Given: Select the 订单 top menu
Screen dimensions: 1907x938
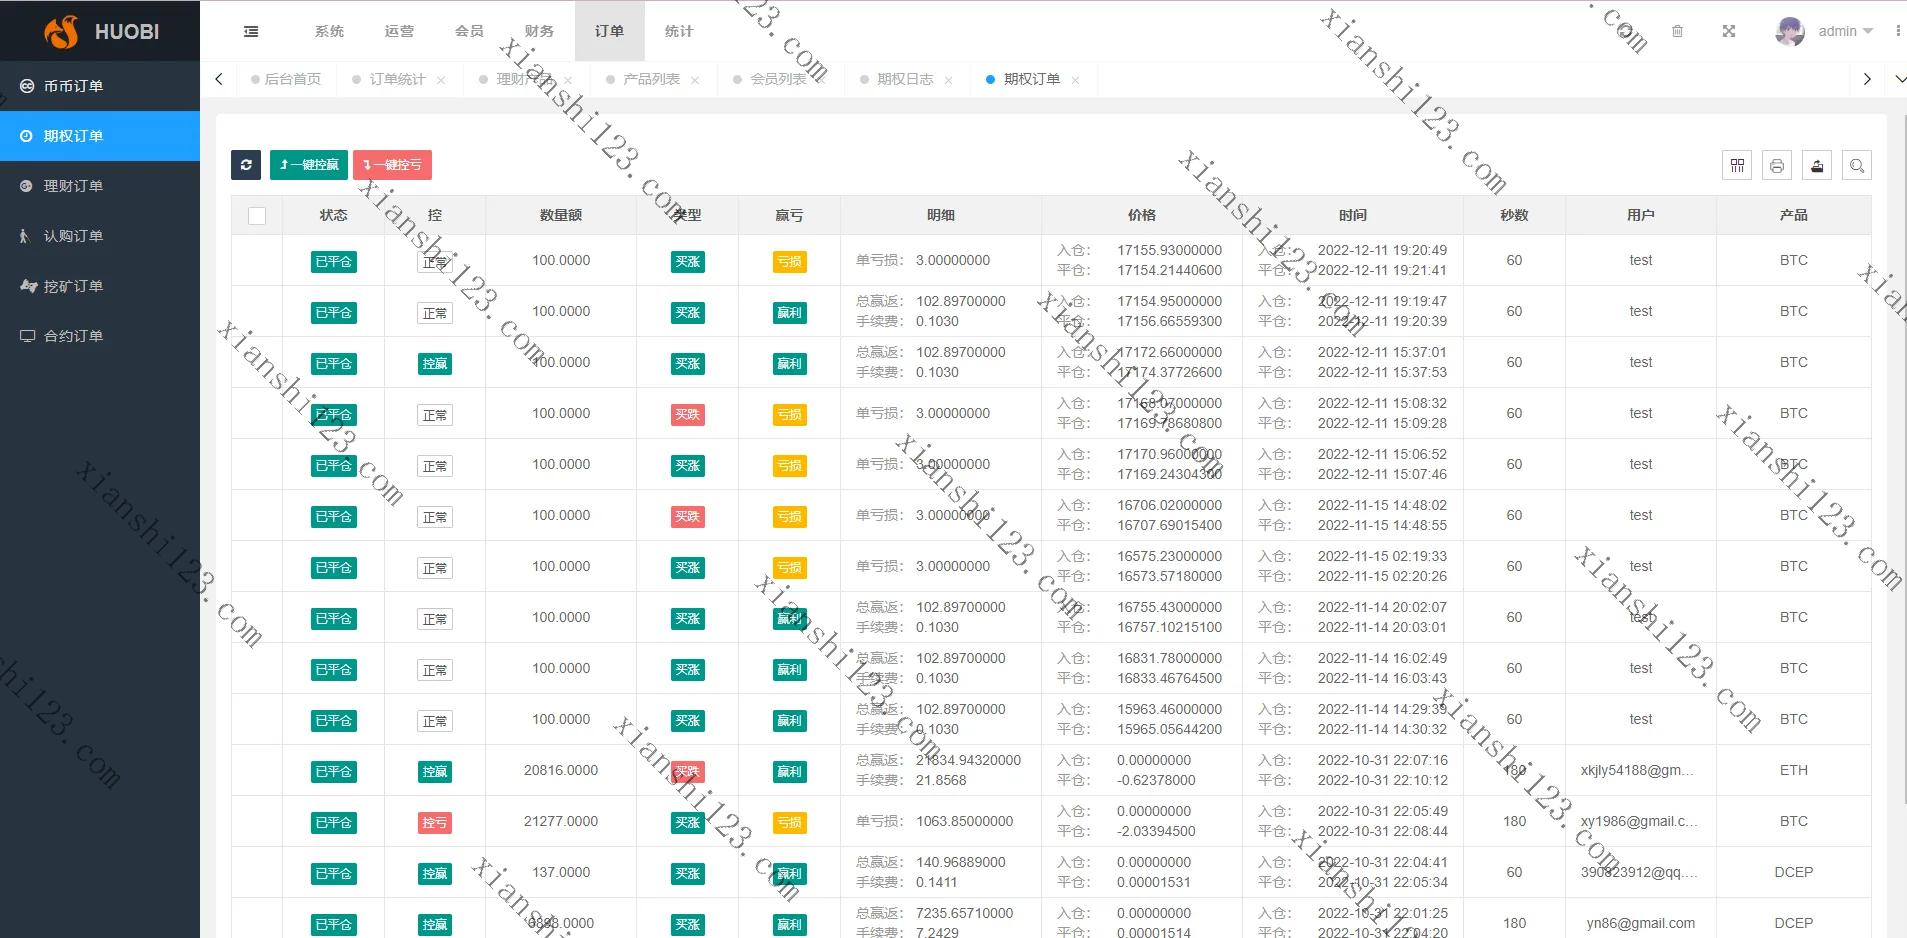Looking at the screenshot, I should point(609,31).
